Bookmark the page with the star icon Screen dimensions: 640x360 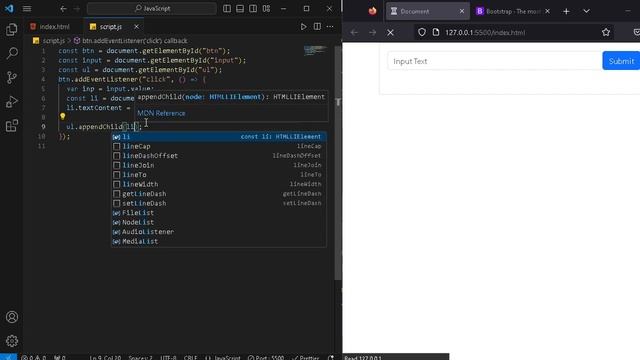[606, 32]
